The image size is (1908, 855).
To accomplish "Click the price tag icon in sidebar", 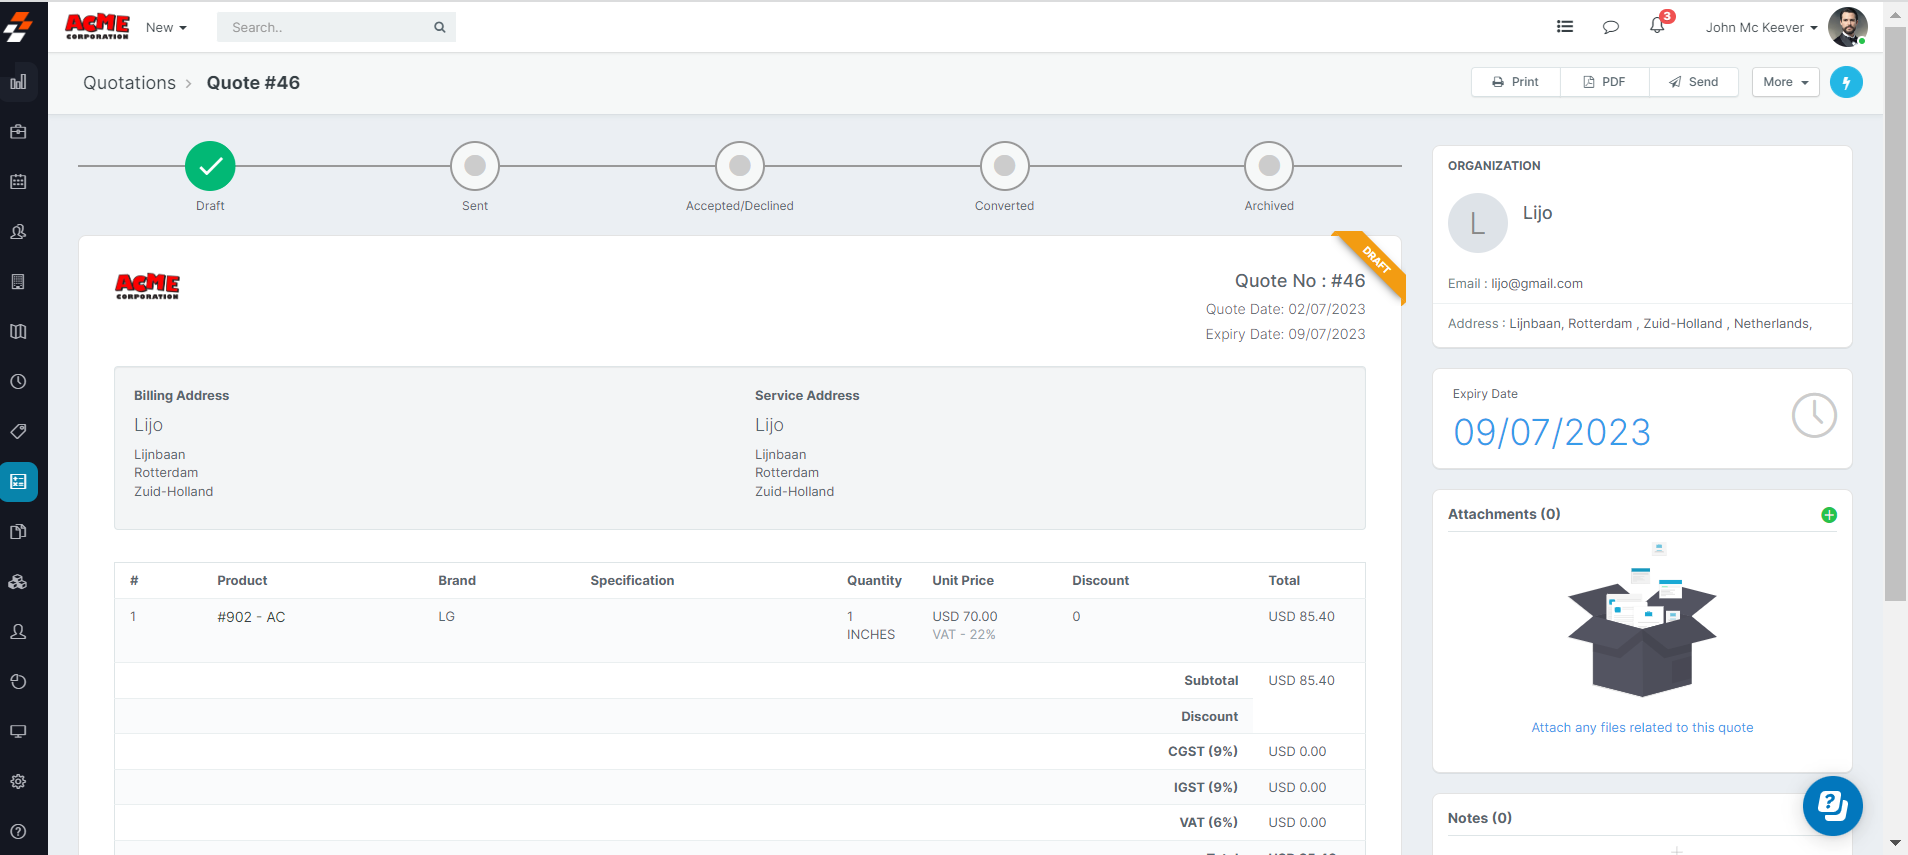I will click(18, 432).
